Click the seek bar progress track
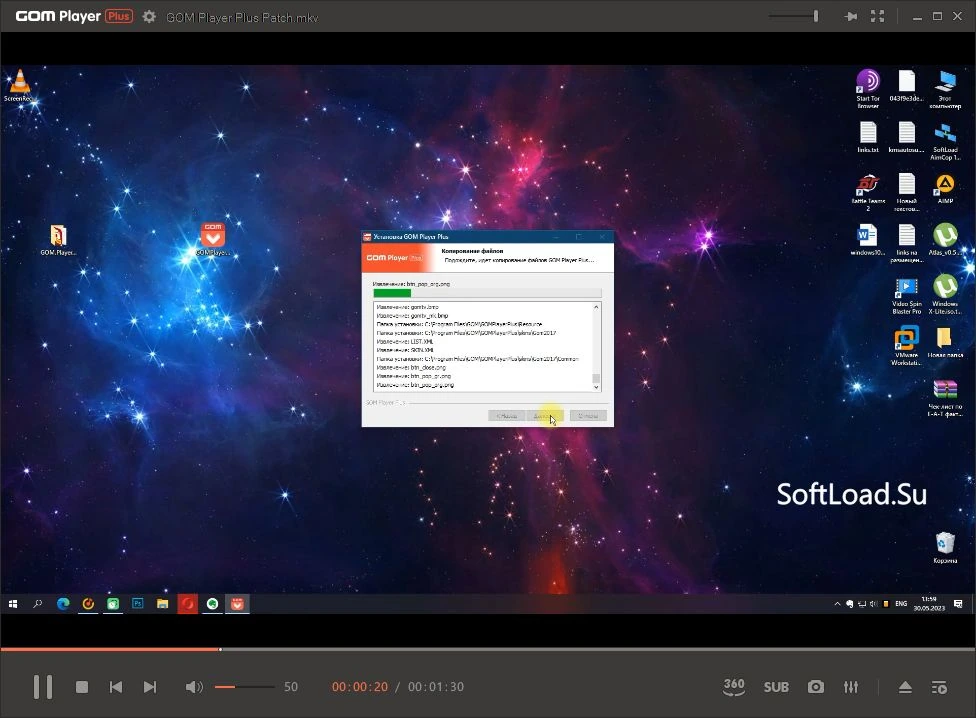 pyautogui.click(x=488, y=650)
